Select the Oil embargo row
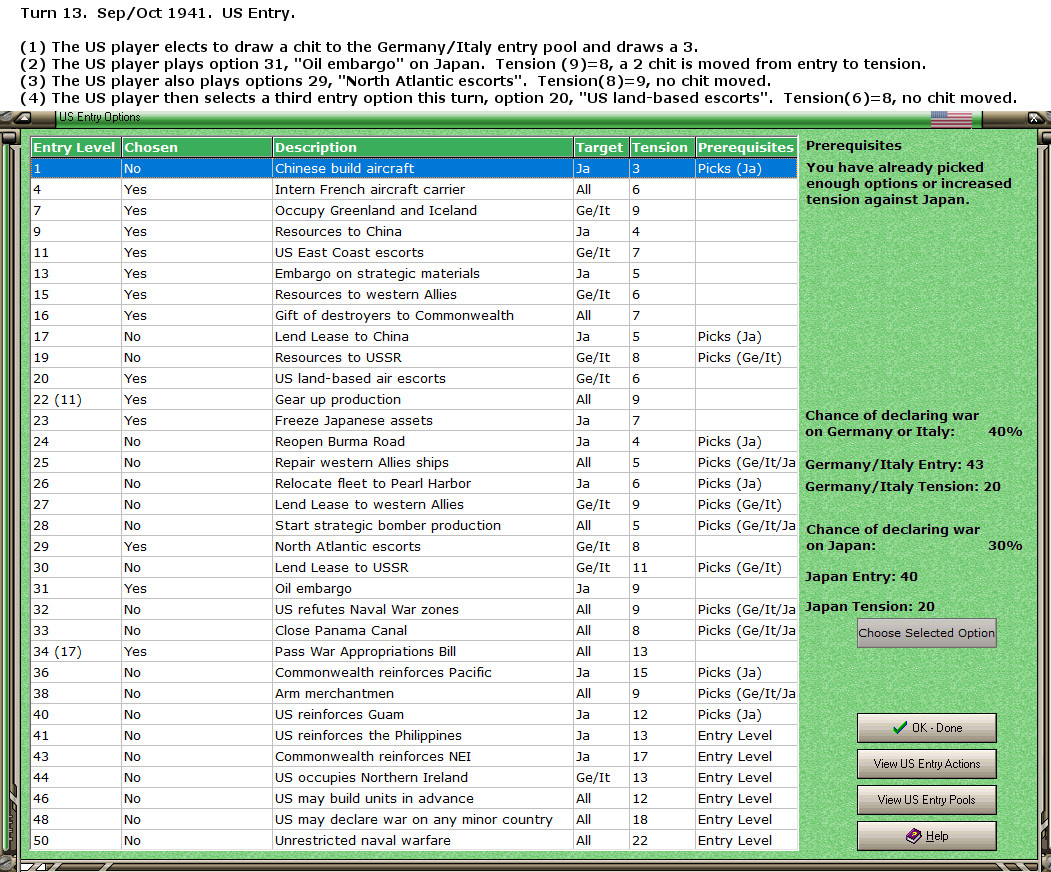The image size is (1051, 872). 414,588
